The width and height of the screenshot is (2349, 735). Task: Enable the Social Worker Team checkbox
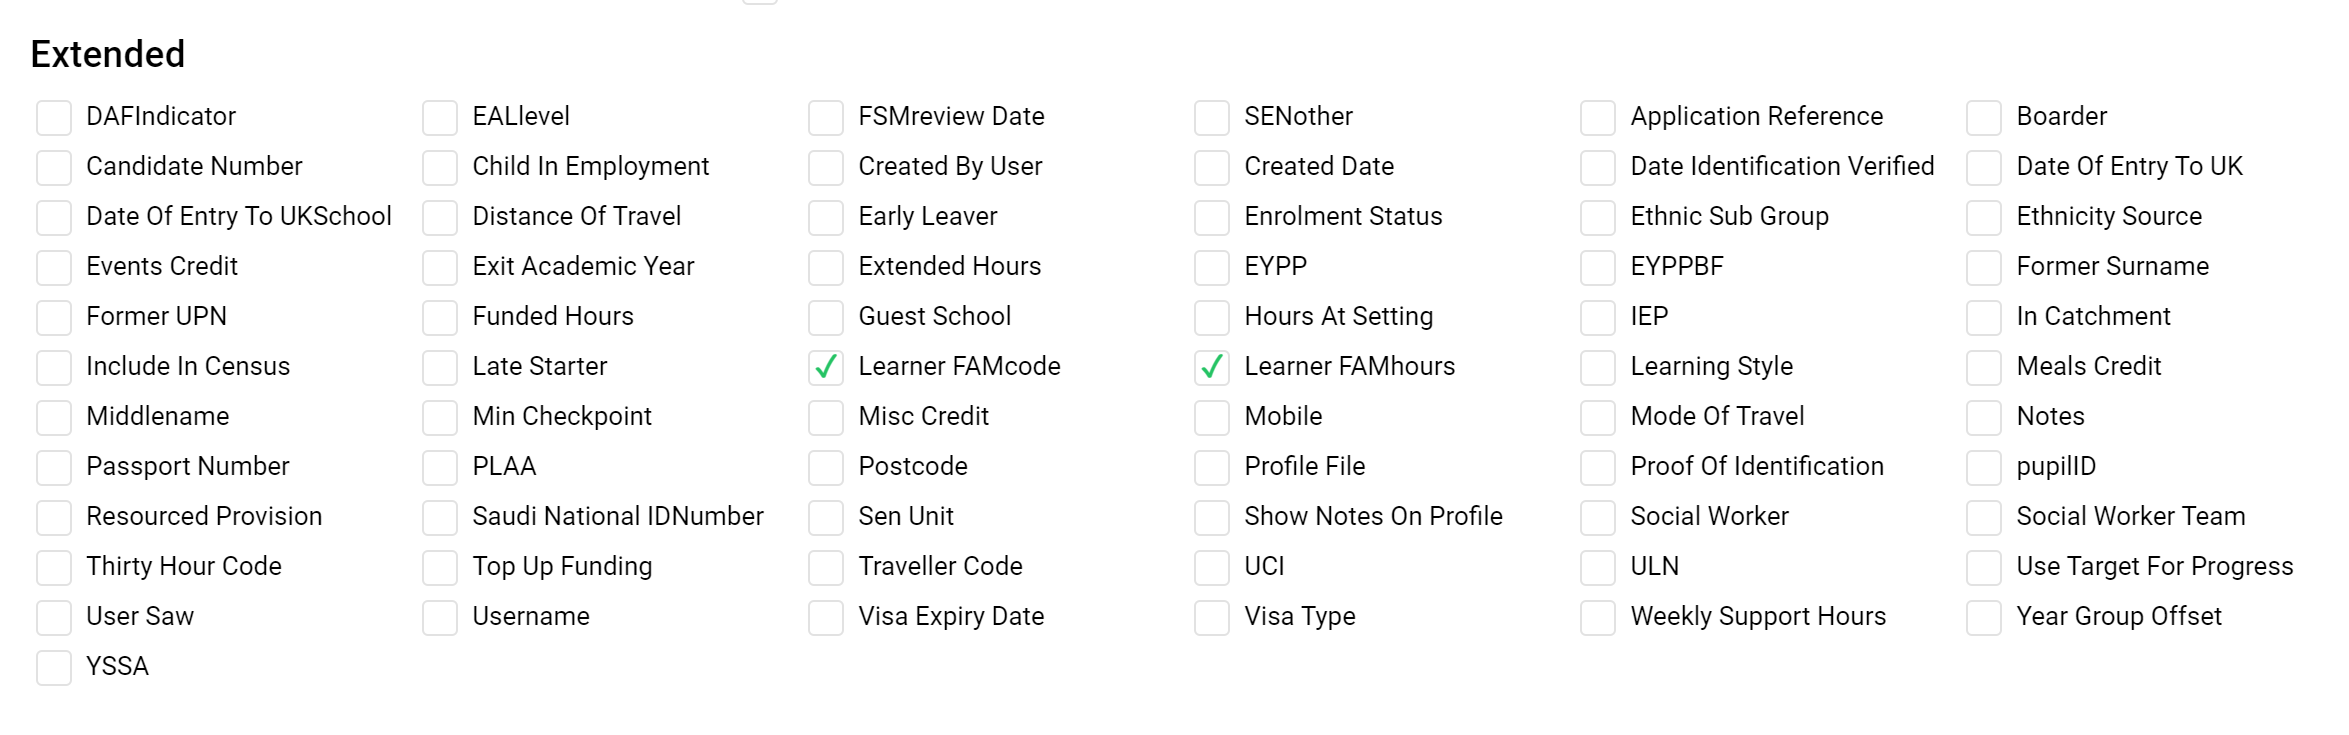click(1984, 518)
